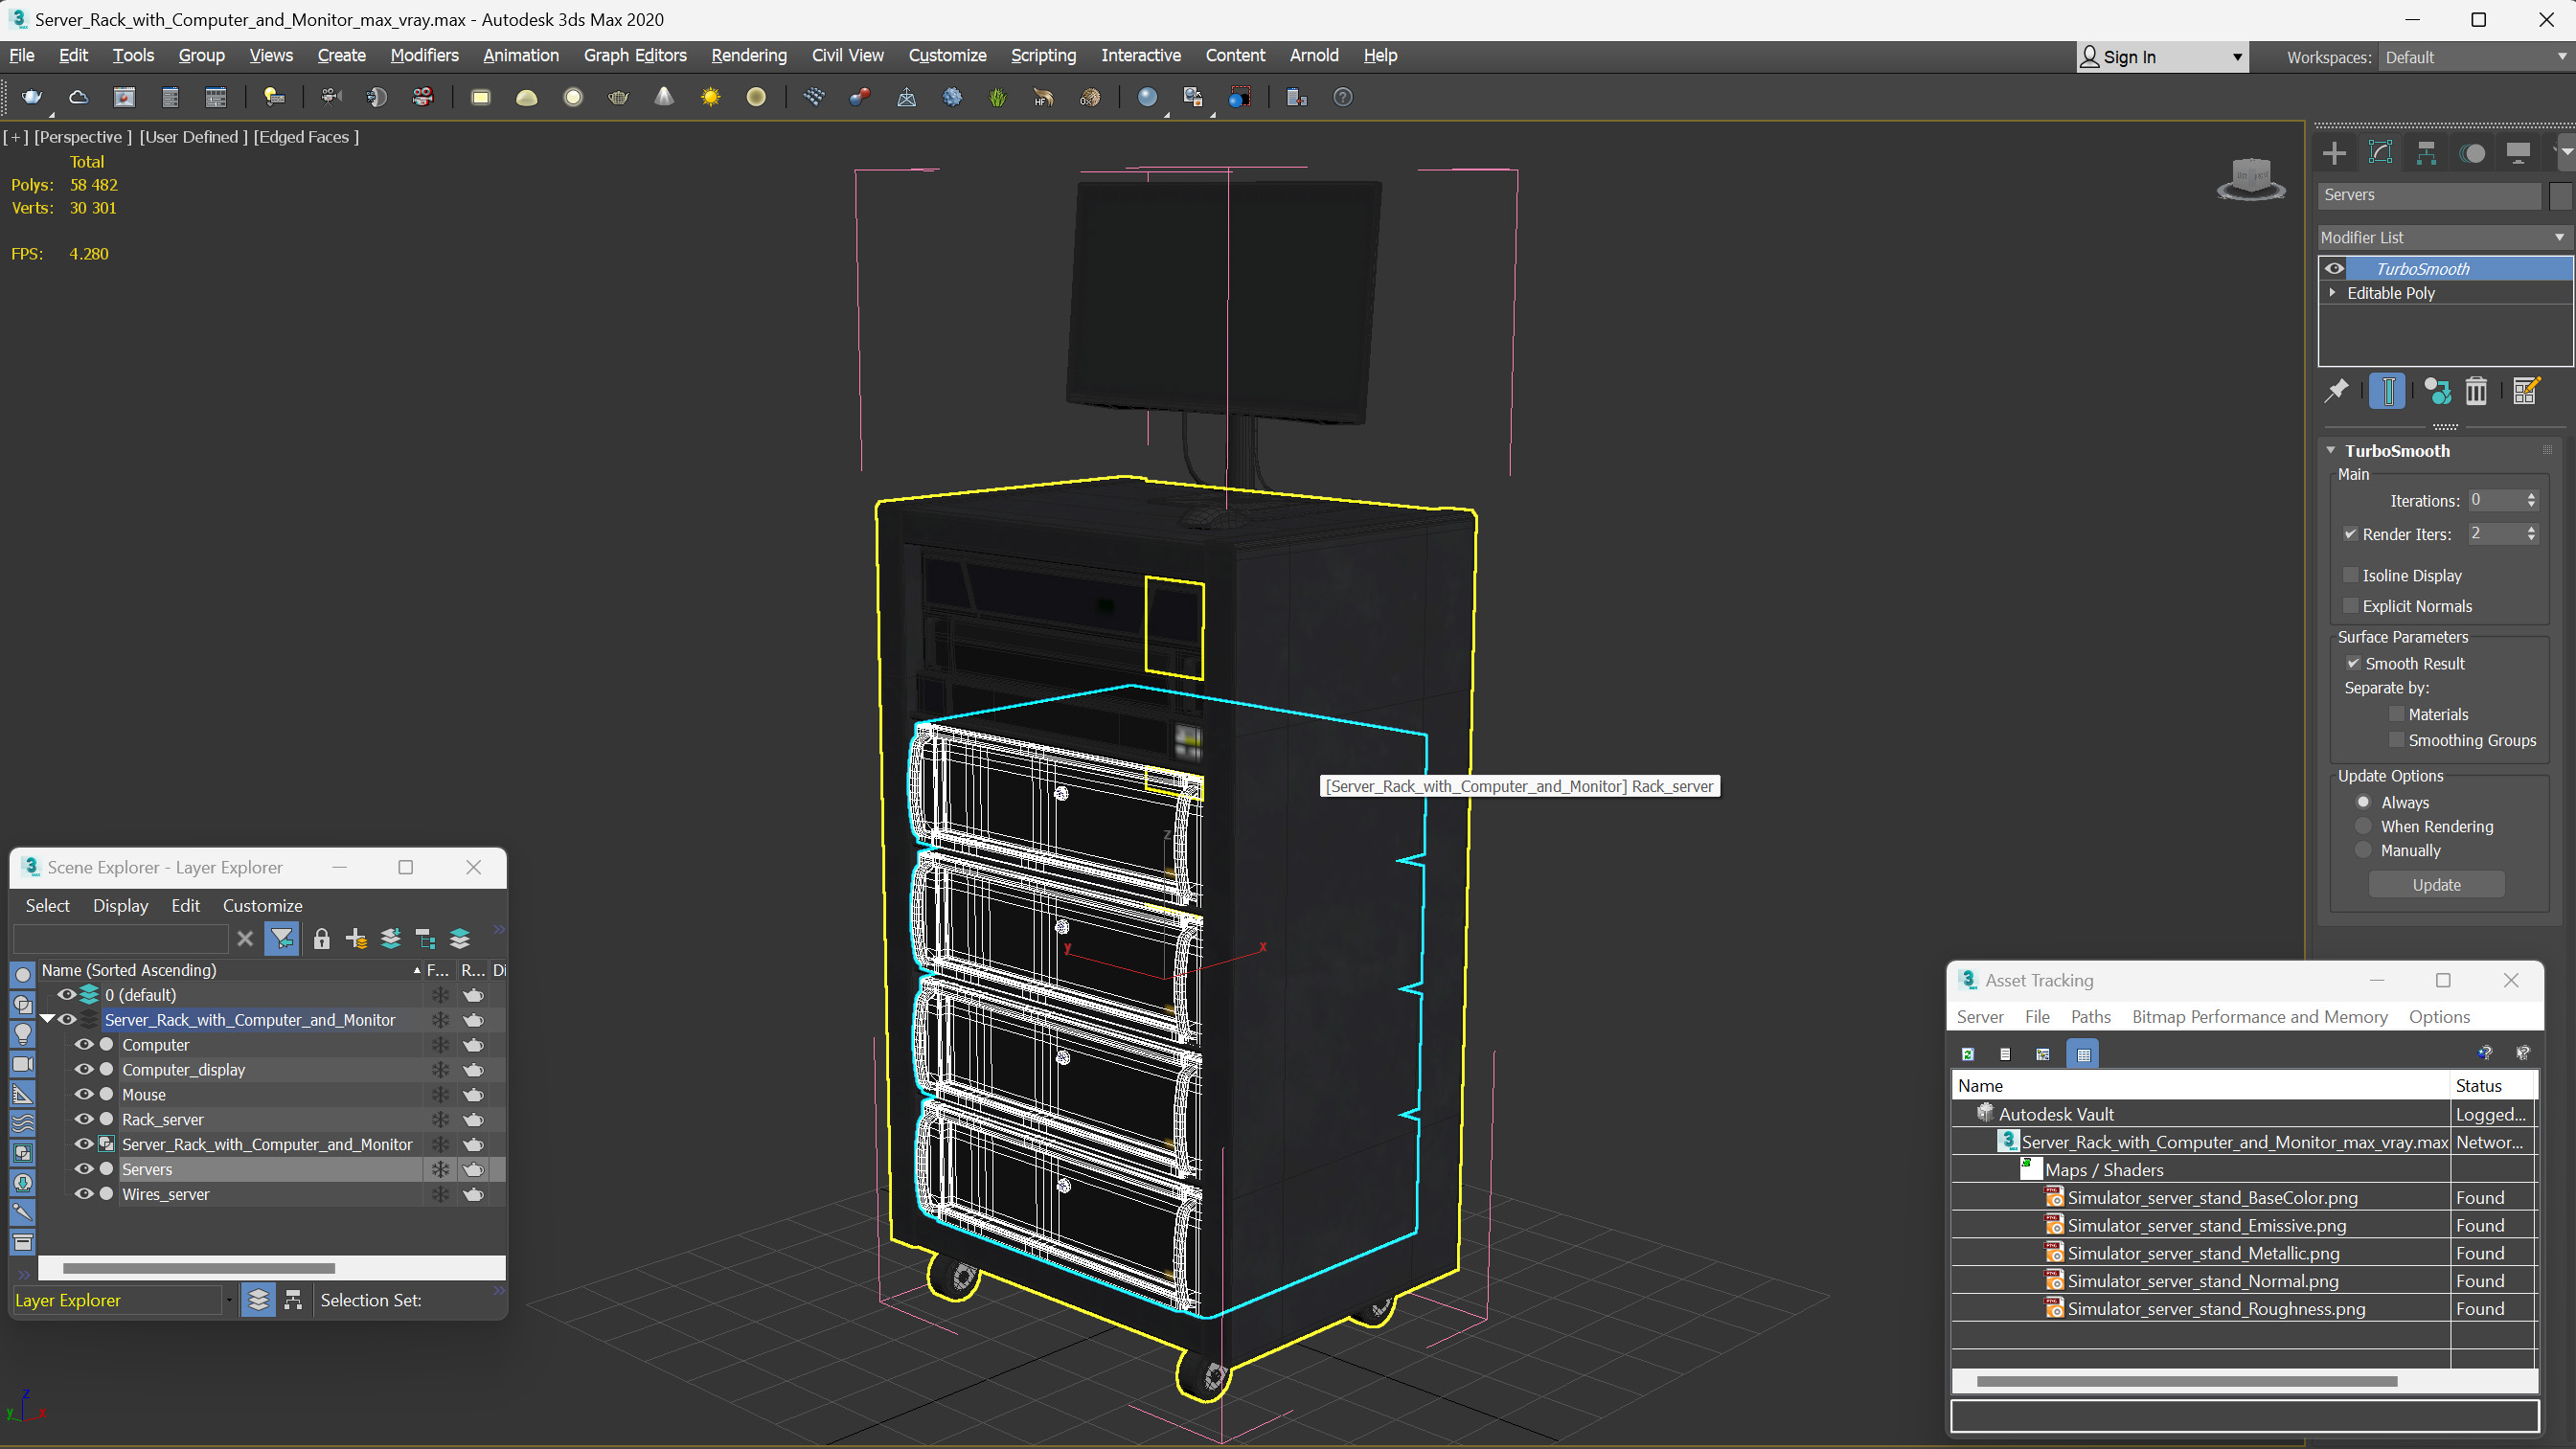Click Configure Modifier Sets icon
2576x1449 pixels.
pos(2526,391)
